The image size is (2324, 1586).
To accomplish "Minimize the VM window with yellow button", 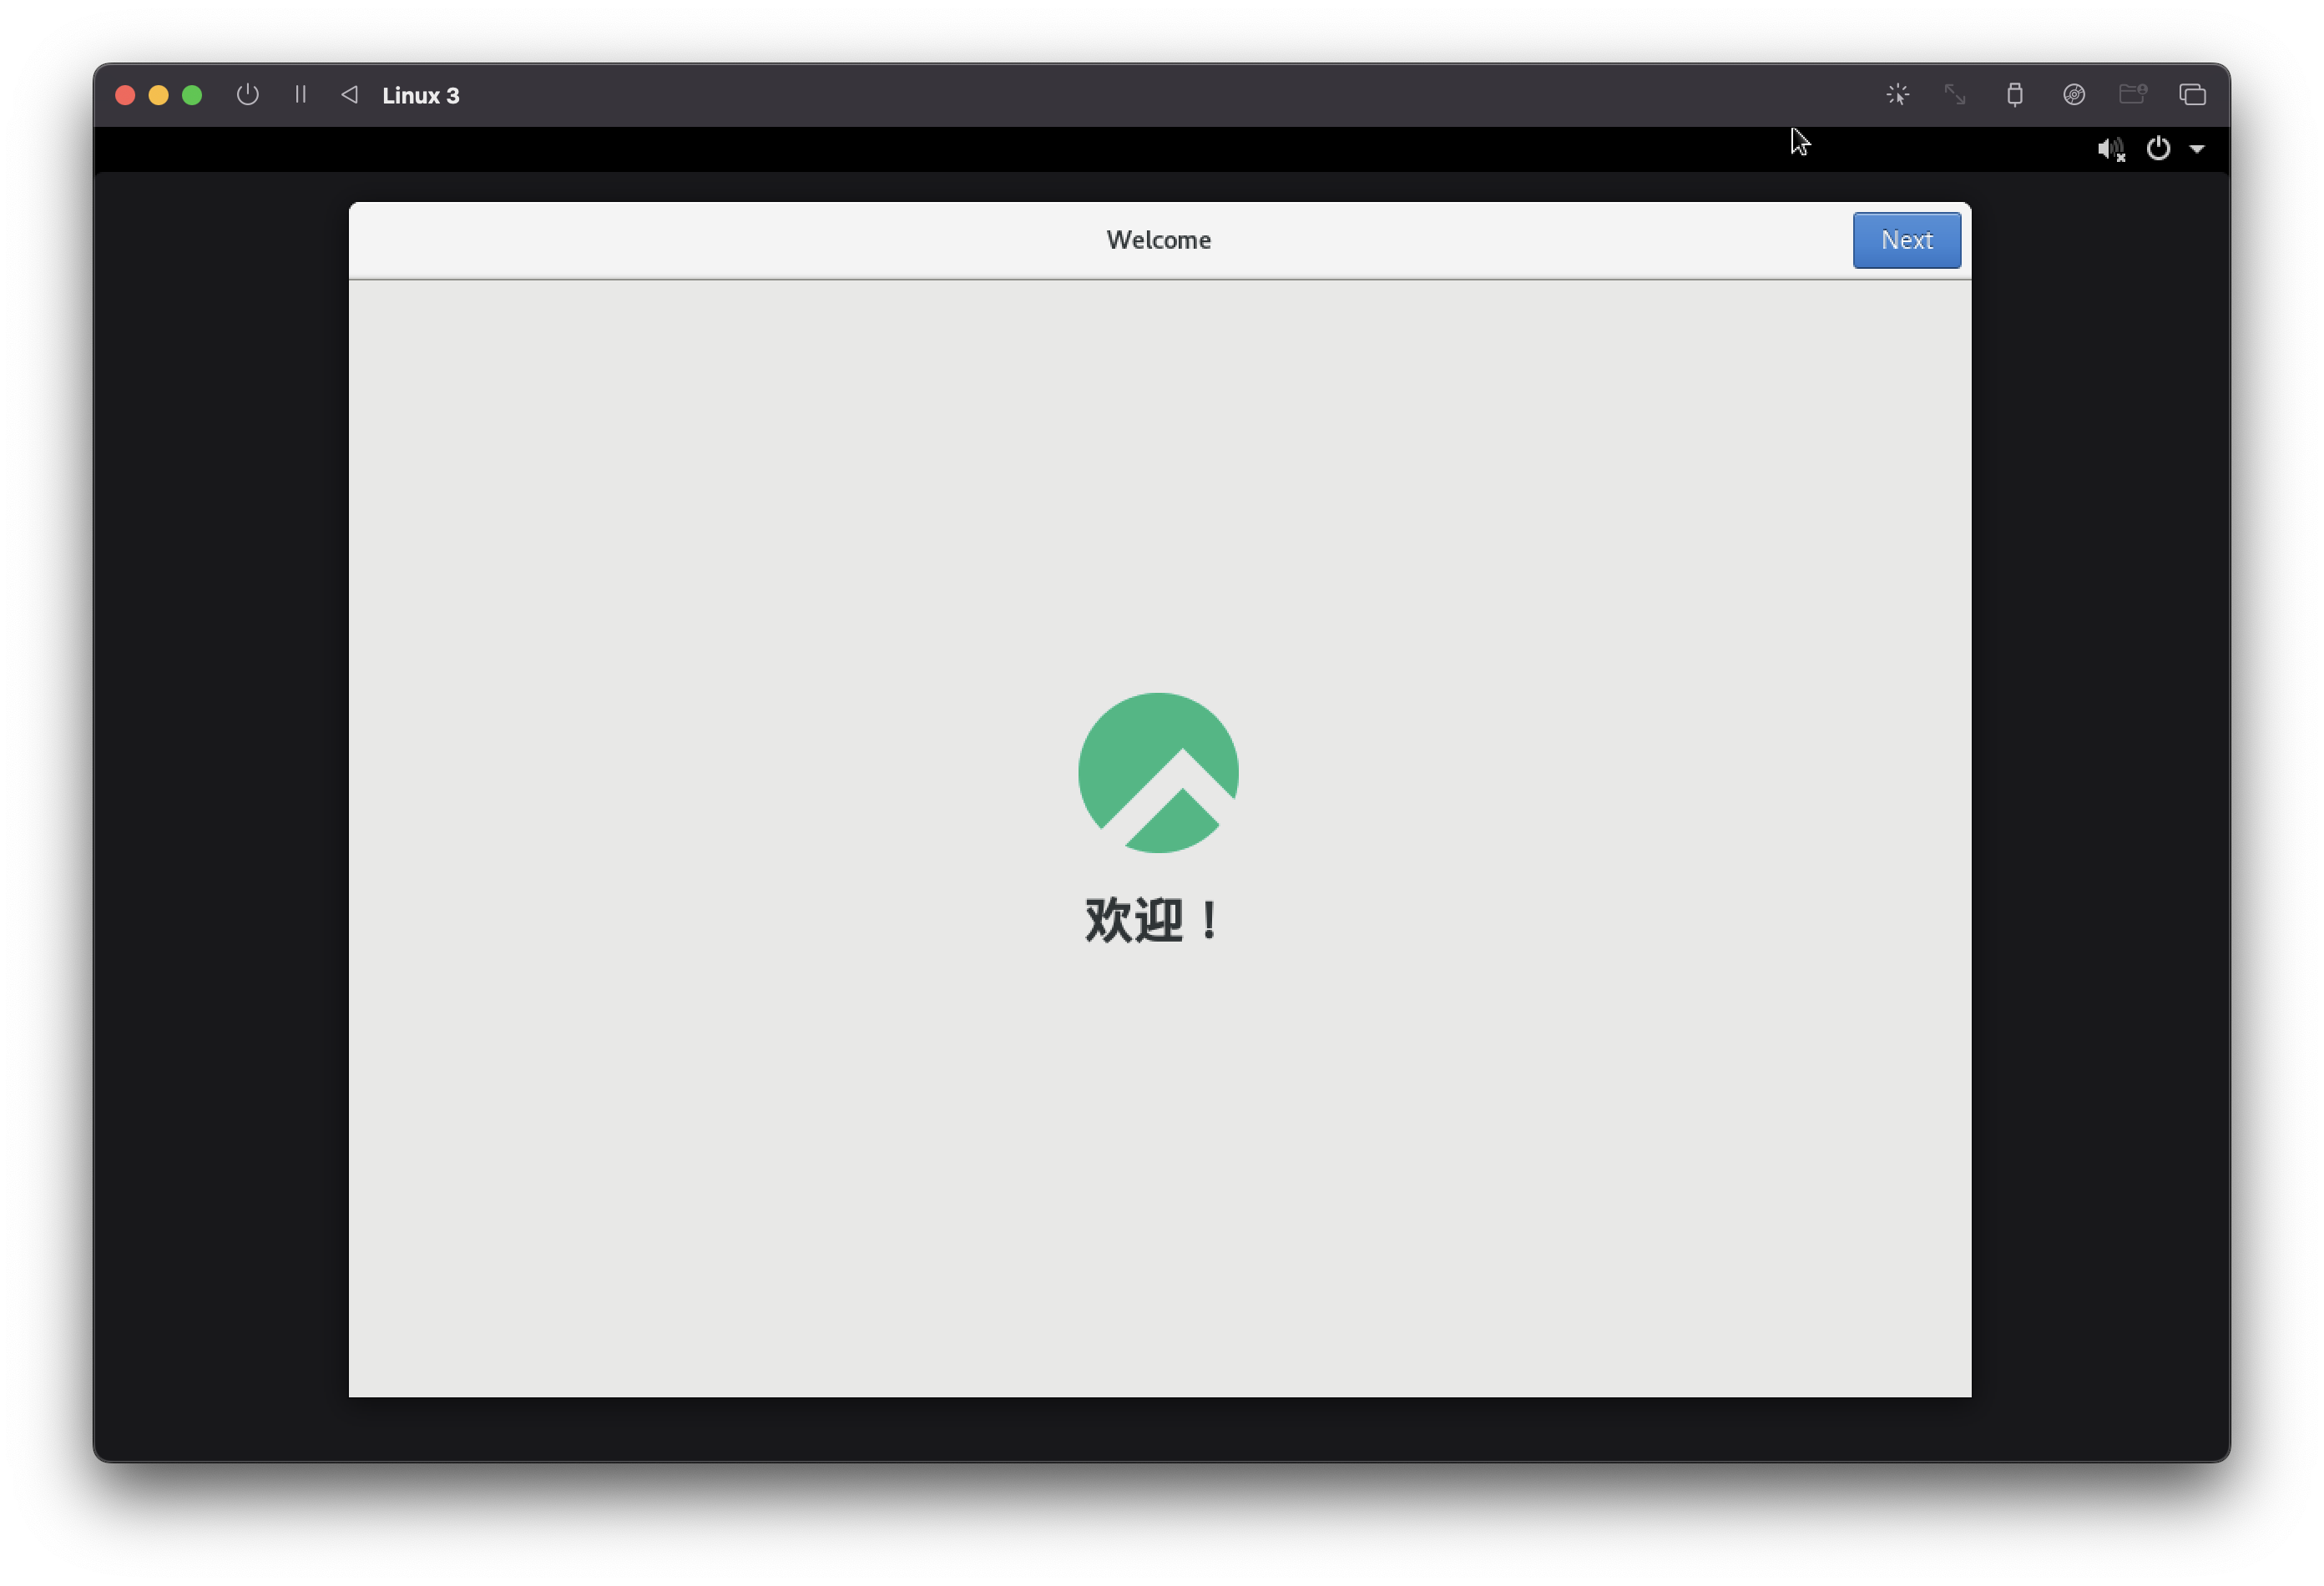I will (159, 95).
